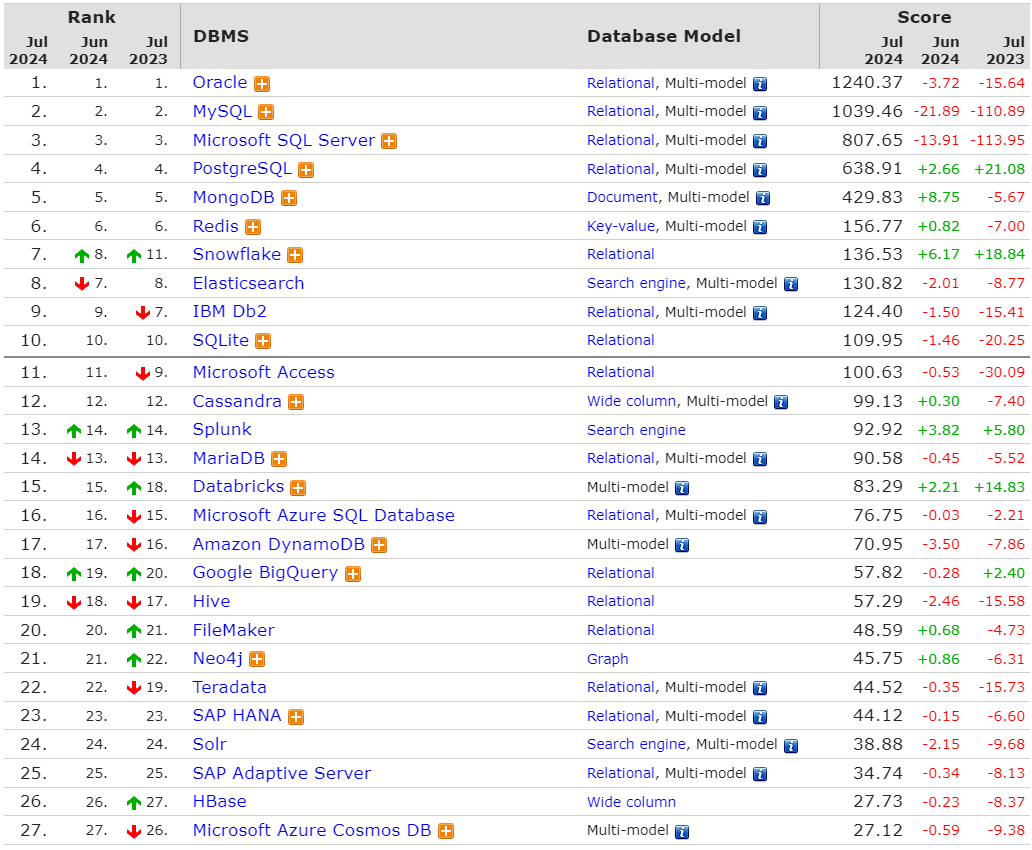
Task: Click the info icon in MySQL's row
Action: pyautogui.click(x=760, y=113)
